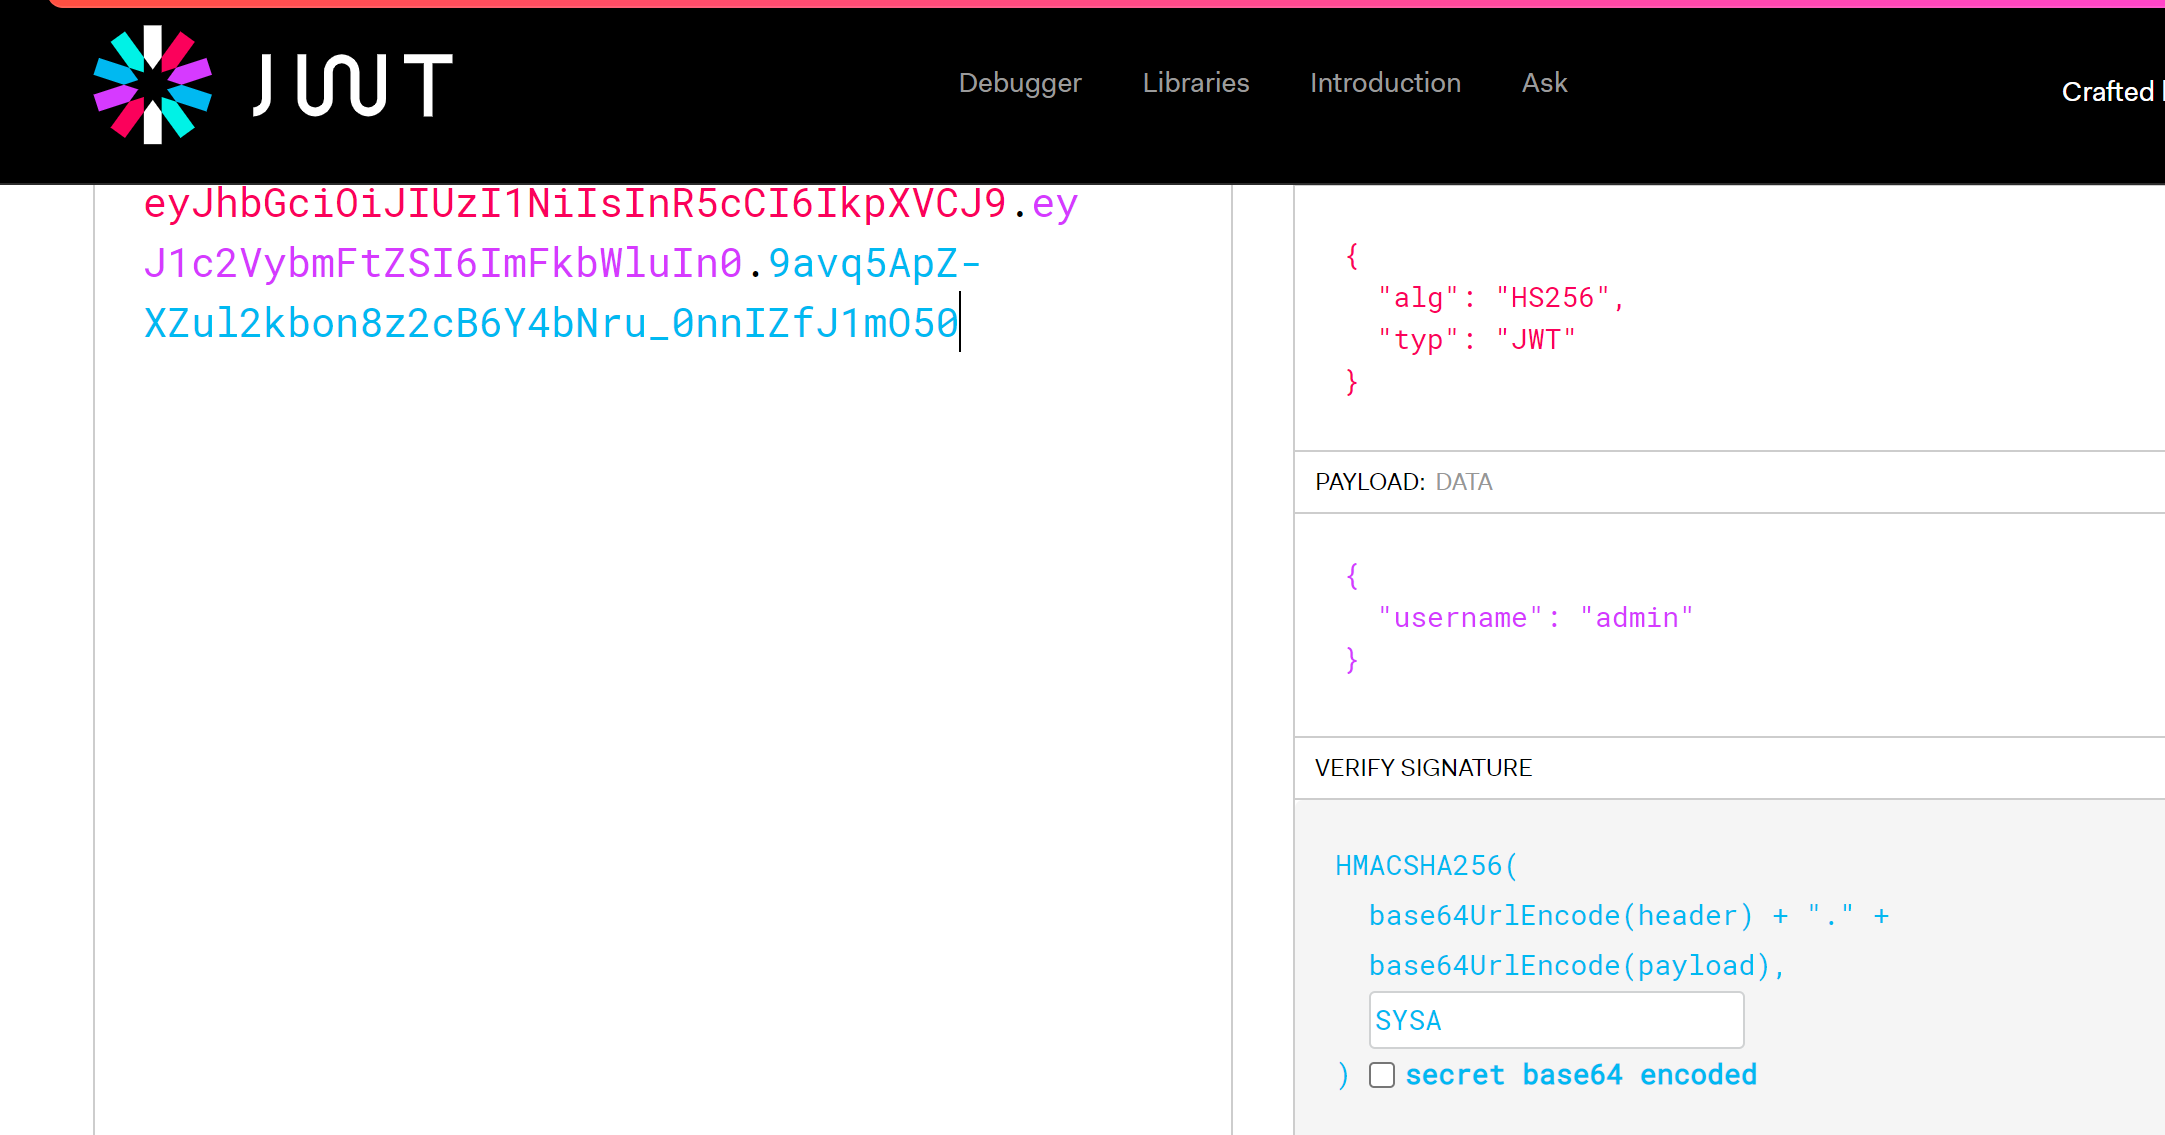Open the Debugger nav item
The image size is (2165, 1135).
(x=1019, y=83)
